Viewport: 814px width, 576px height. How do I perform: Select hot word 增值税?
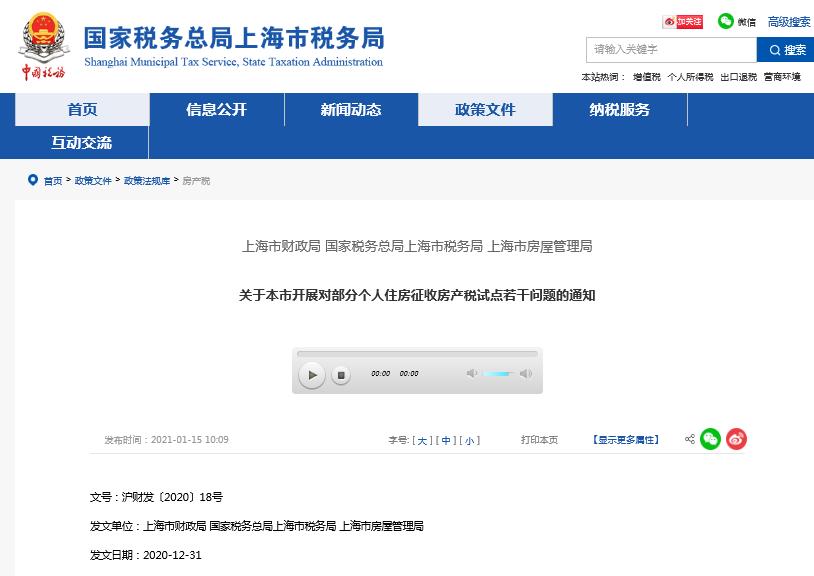tap(646, 77)
